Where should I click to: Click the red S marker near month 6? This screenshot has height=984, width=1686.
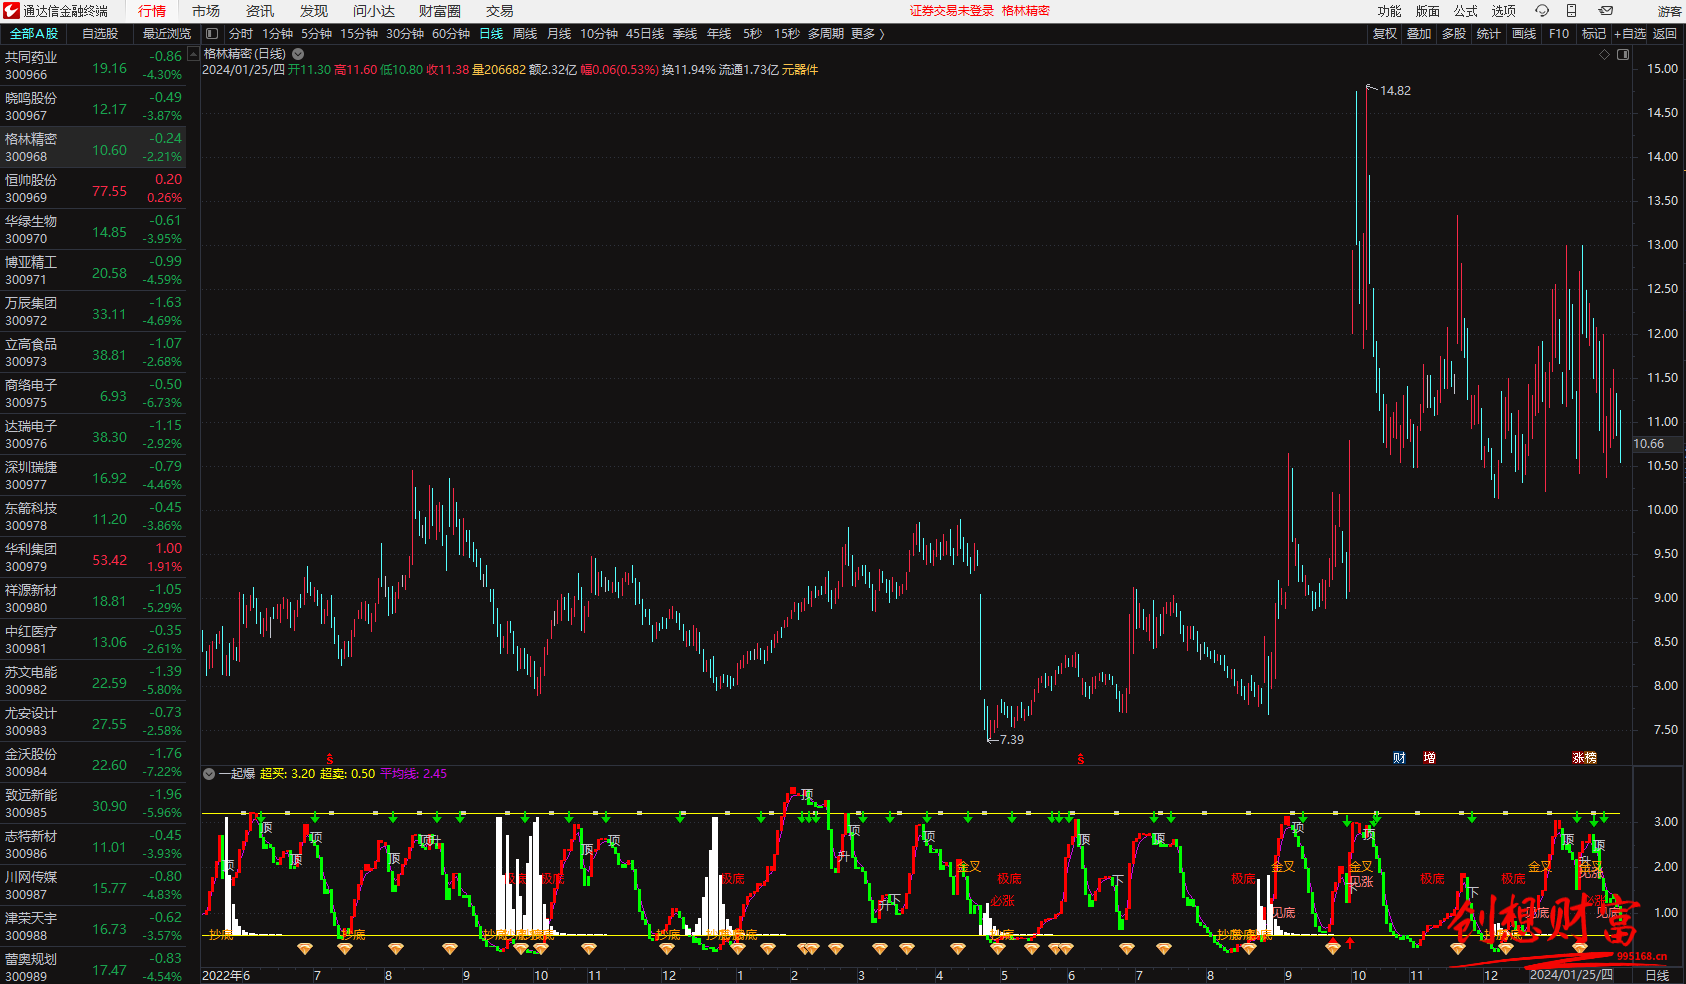[x=1080, y=759]
